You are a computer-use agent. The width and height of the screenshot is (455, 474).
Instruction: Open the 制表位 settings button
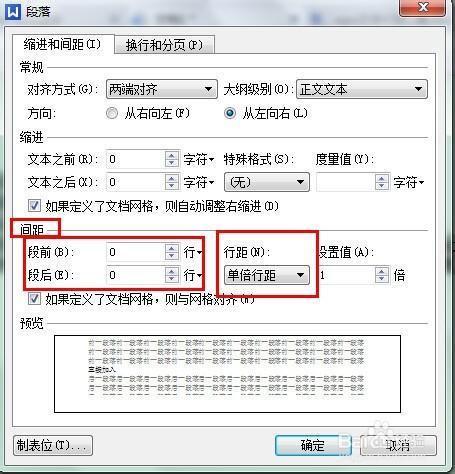coord(53,445)
